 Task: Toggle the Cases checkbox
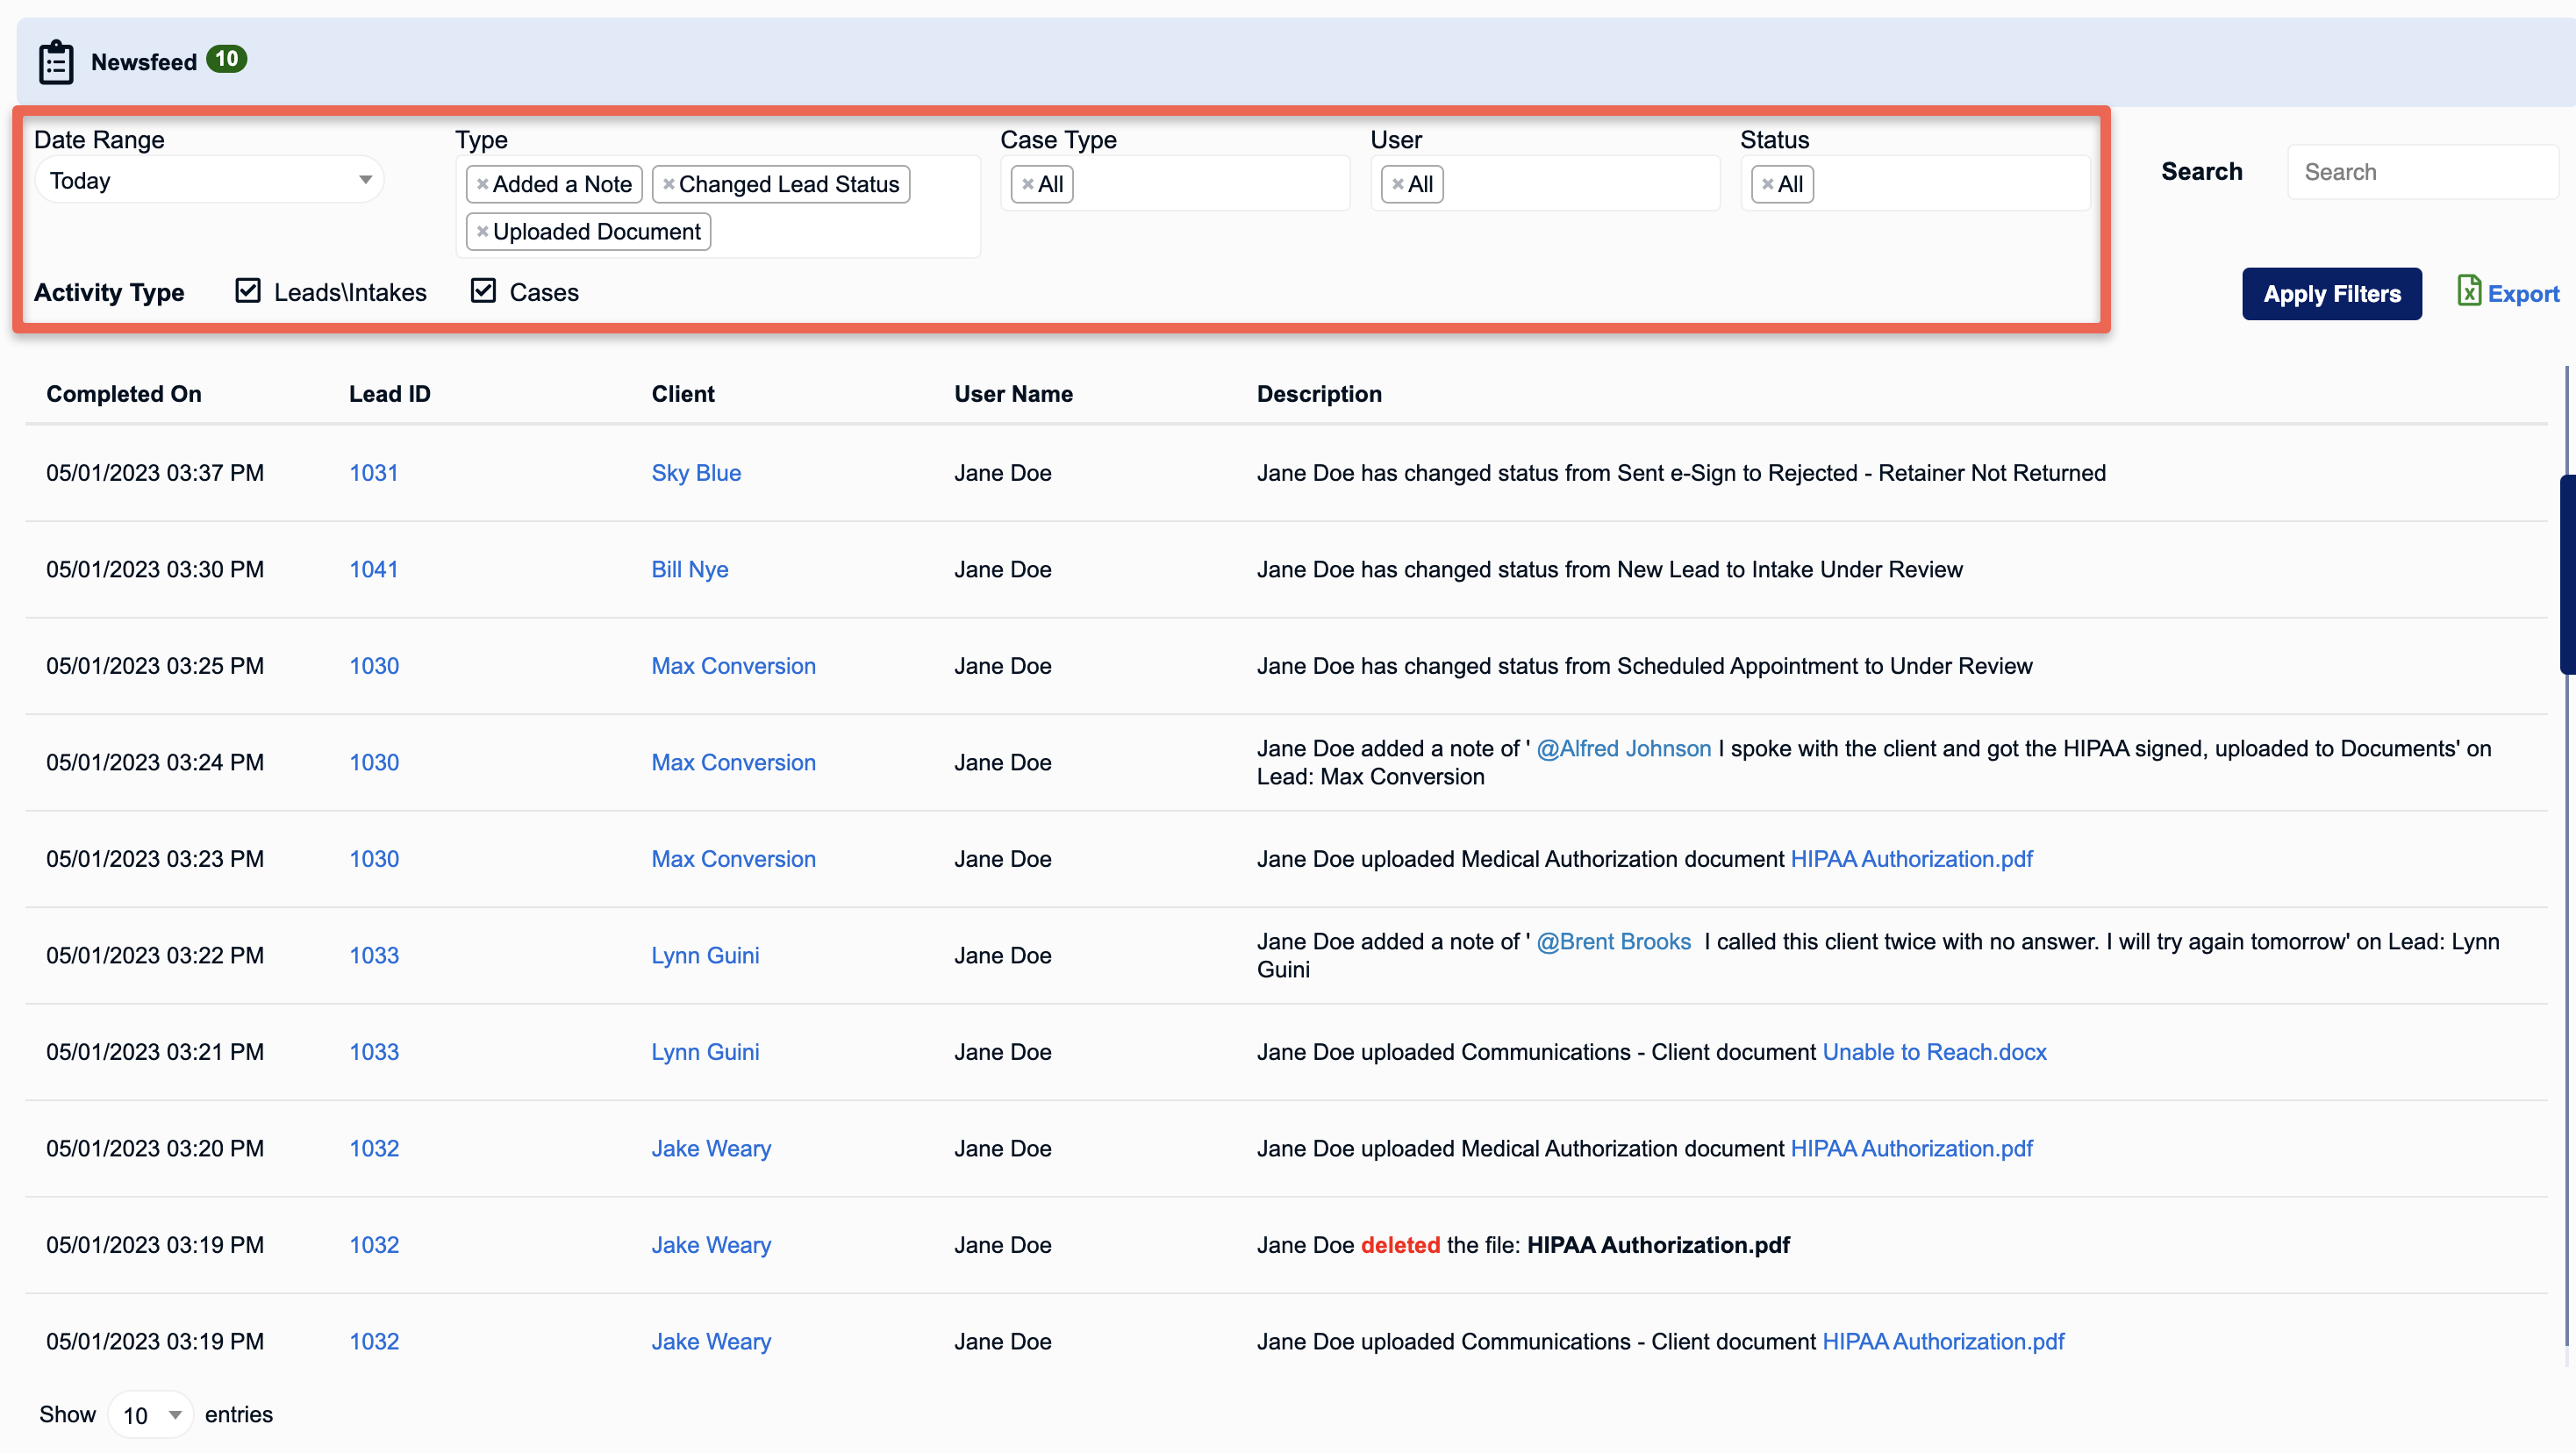point(483,291)
